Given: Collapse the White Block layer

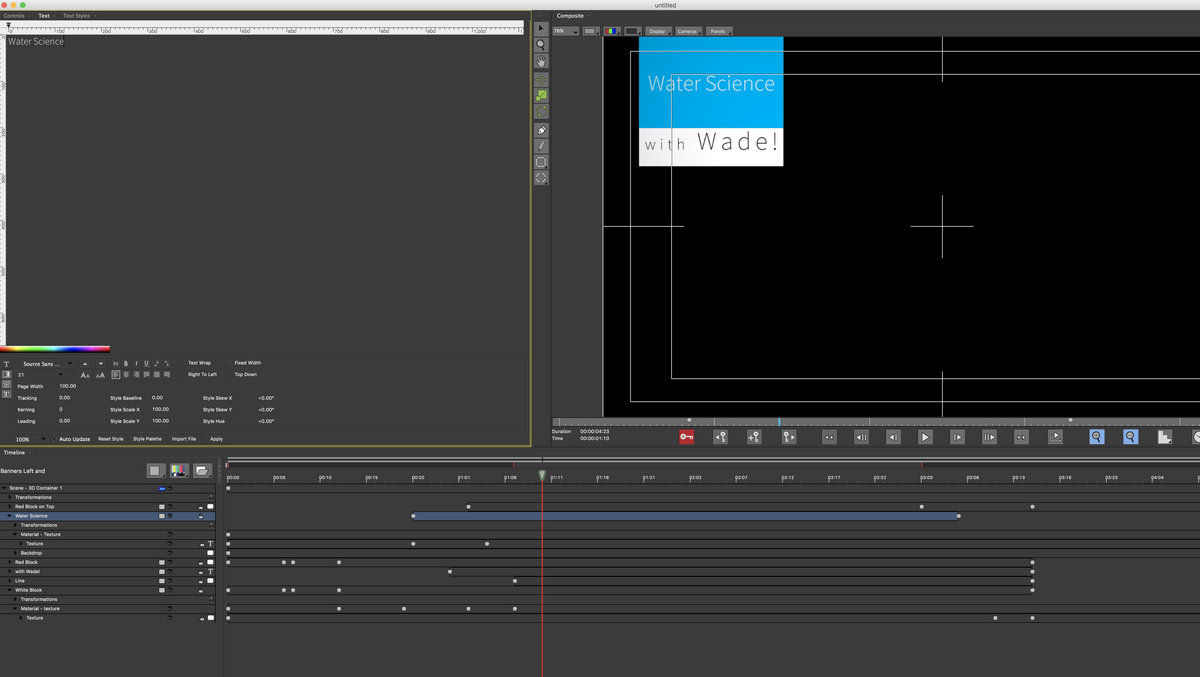Looking at the screenshot, I should 10,590.
